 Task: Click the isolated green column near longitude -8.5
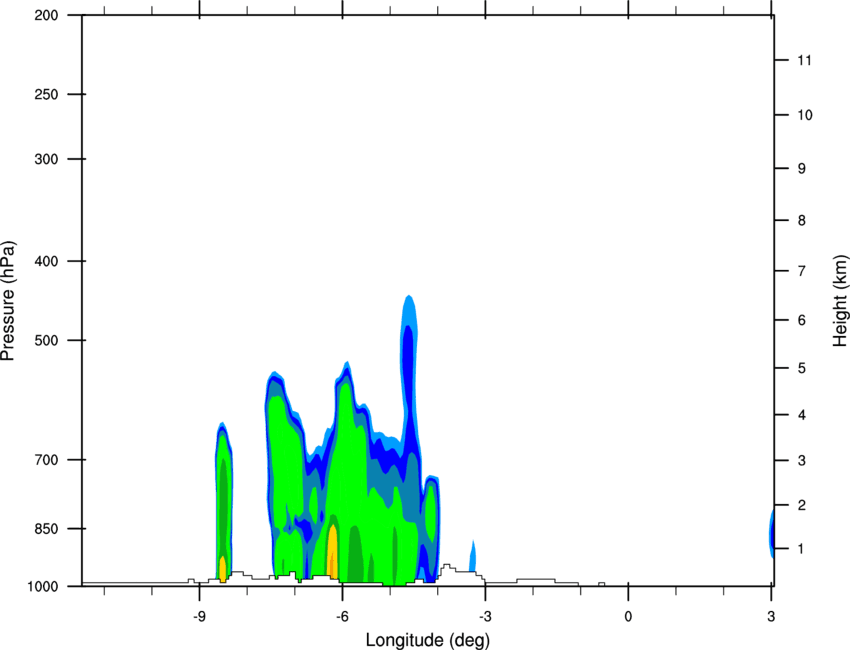point(223,501)
